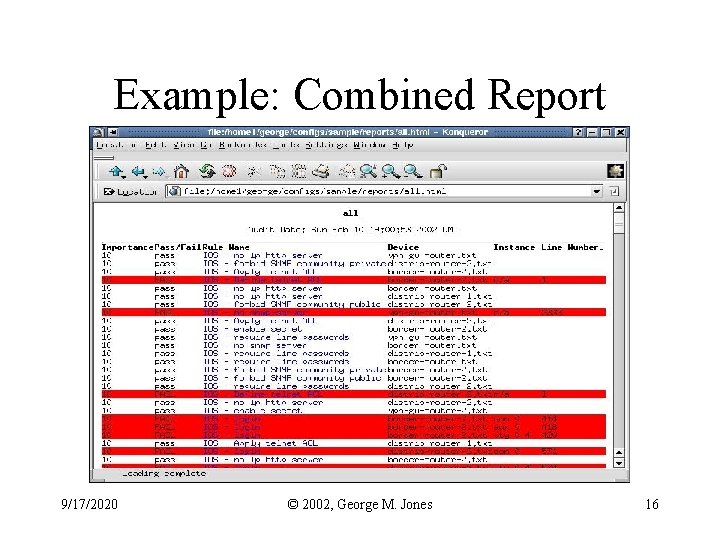Image resolution: width=720 pixels, height=540 pixels.
Task: Click the question mark help button in title bar
Action: [x=578, y=132]
